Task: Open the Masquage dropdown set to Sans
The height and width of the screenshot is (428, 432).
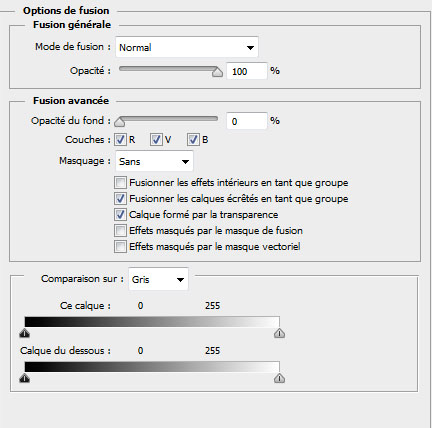Action: (x=154, y=162)
